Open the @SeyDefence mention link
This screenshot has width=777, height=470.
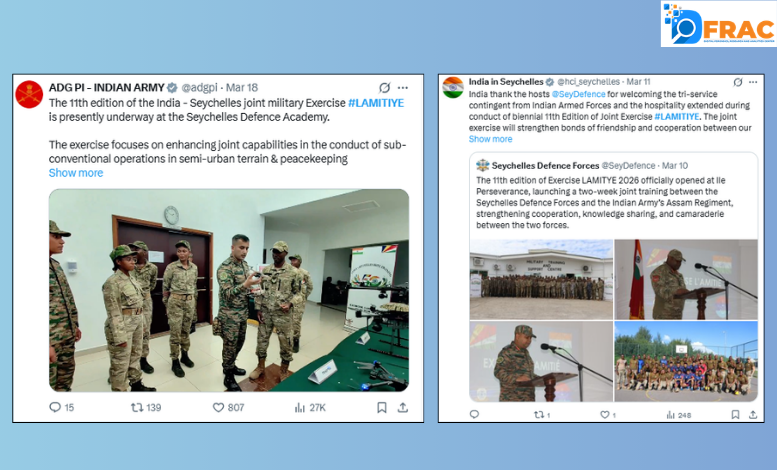pyautogui.click(x=578, y=94)
